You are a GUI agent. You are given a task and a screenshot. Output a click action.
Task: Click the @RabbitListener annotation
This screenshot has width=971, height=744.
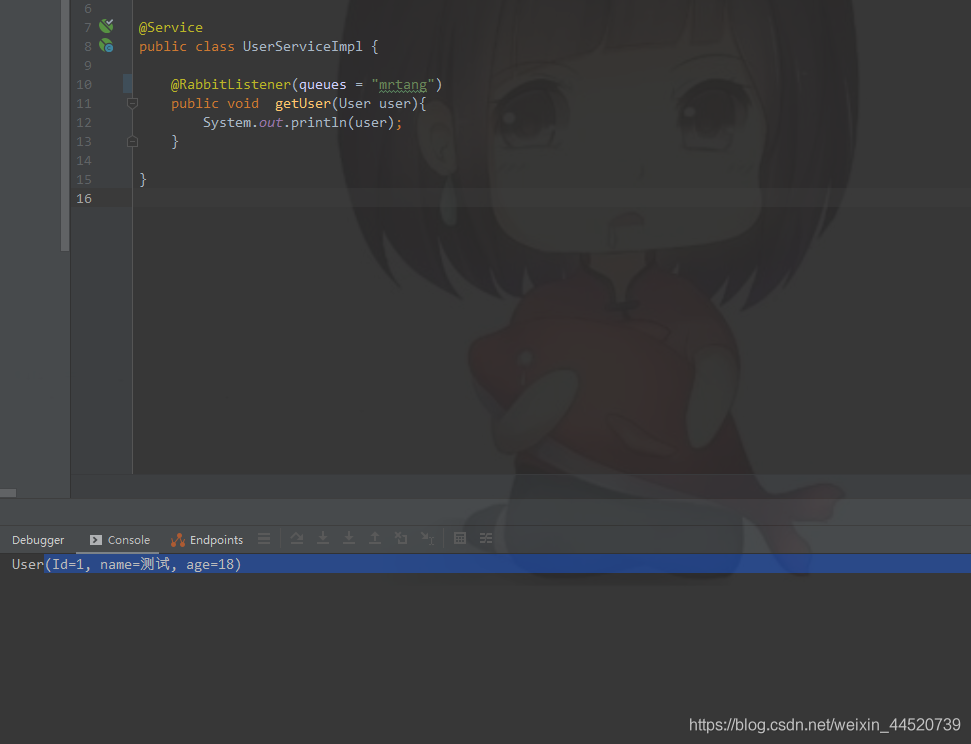[x=230, y=84]
